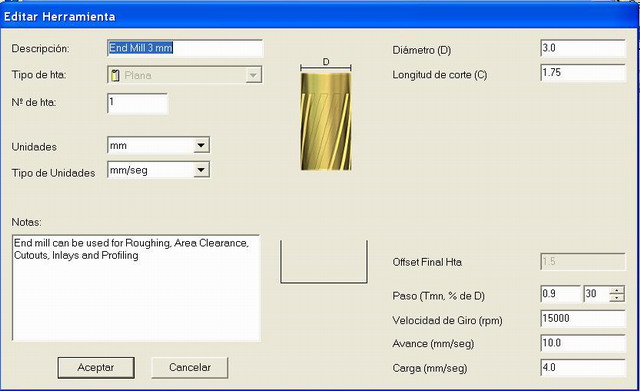The image size is (640, 391).
Task: Click the Carga (mm/seg) field
Action: coord(583,367)
